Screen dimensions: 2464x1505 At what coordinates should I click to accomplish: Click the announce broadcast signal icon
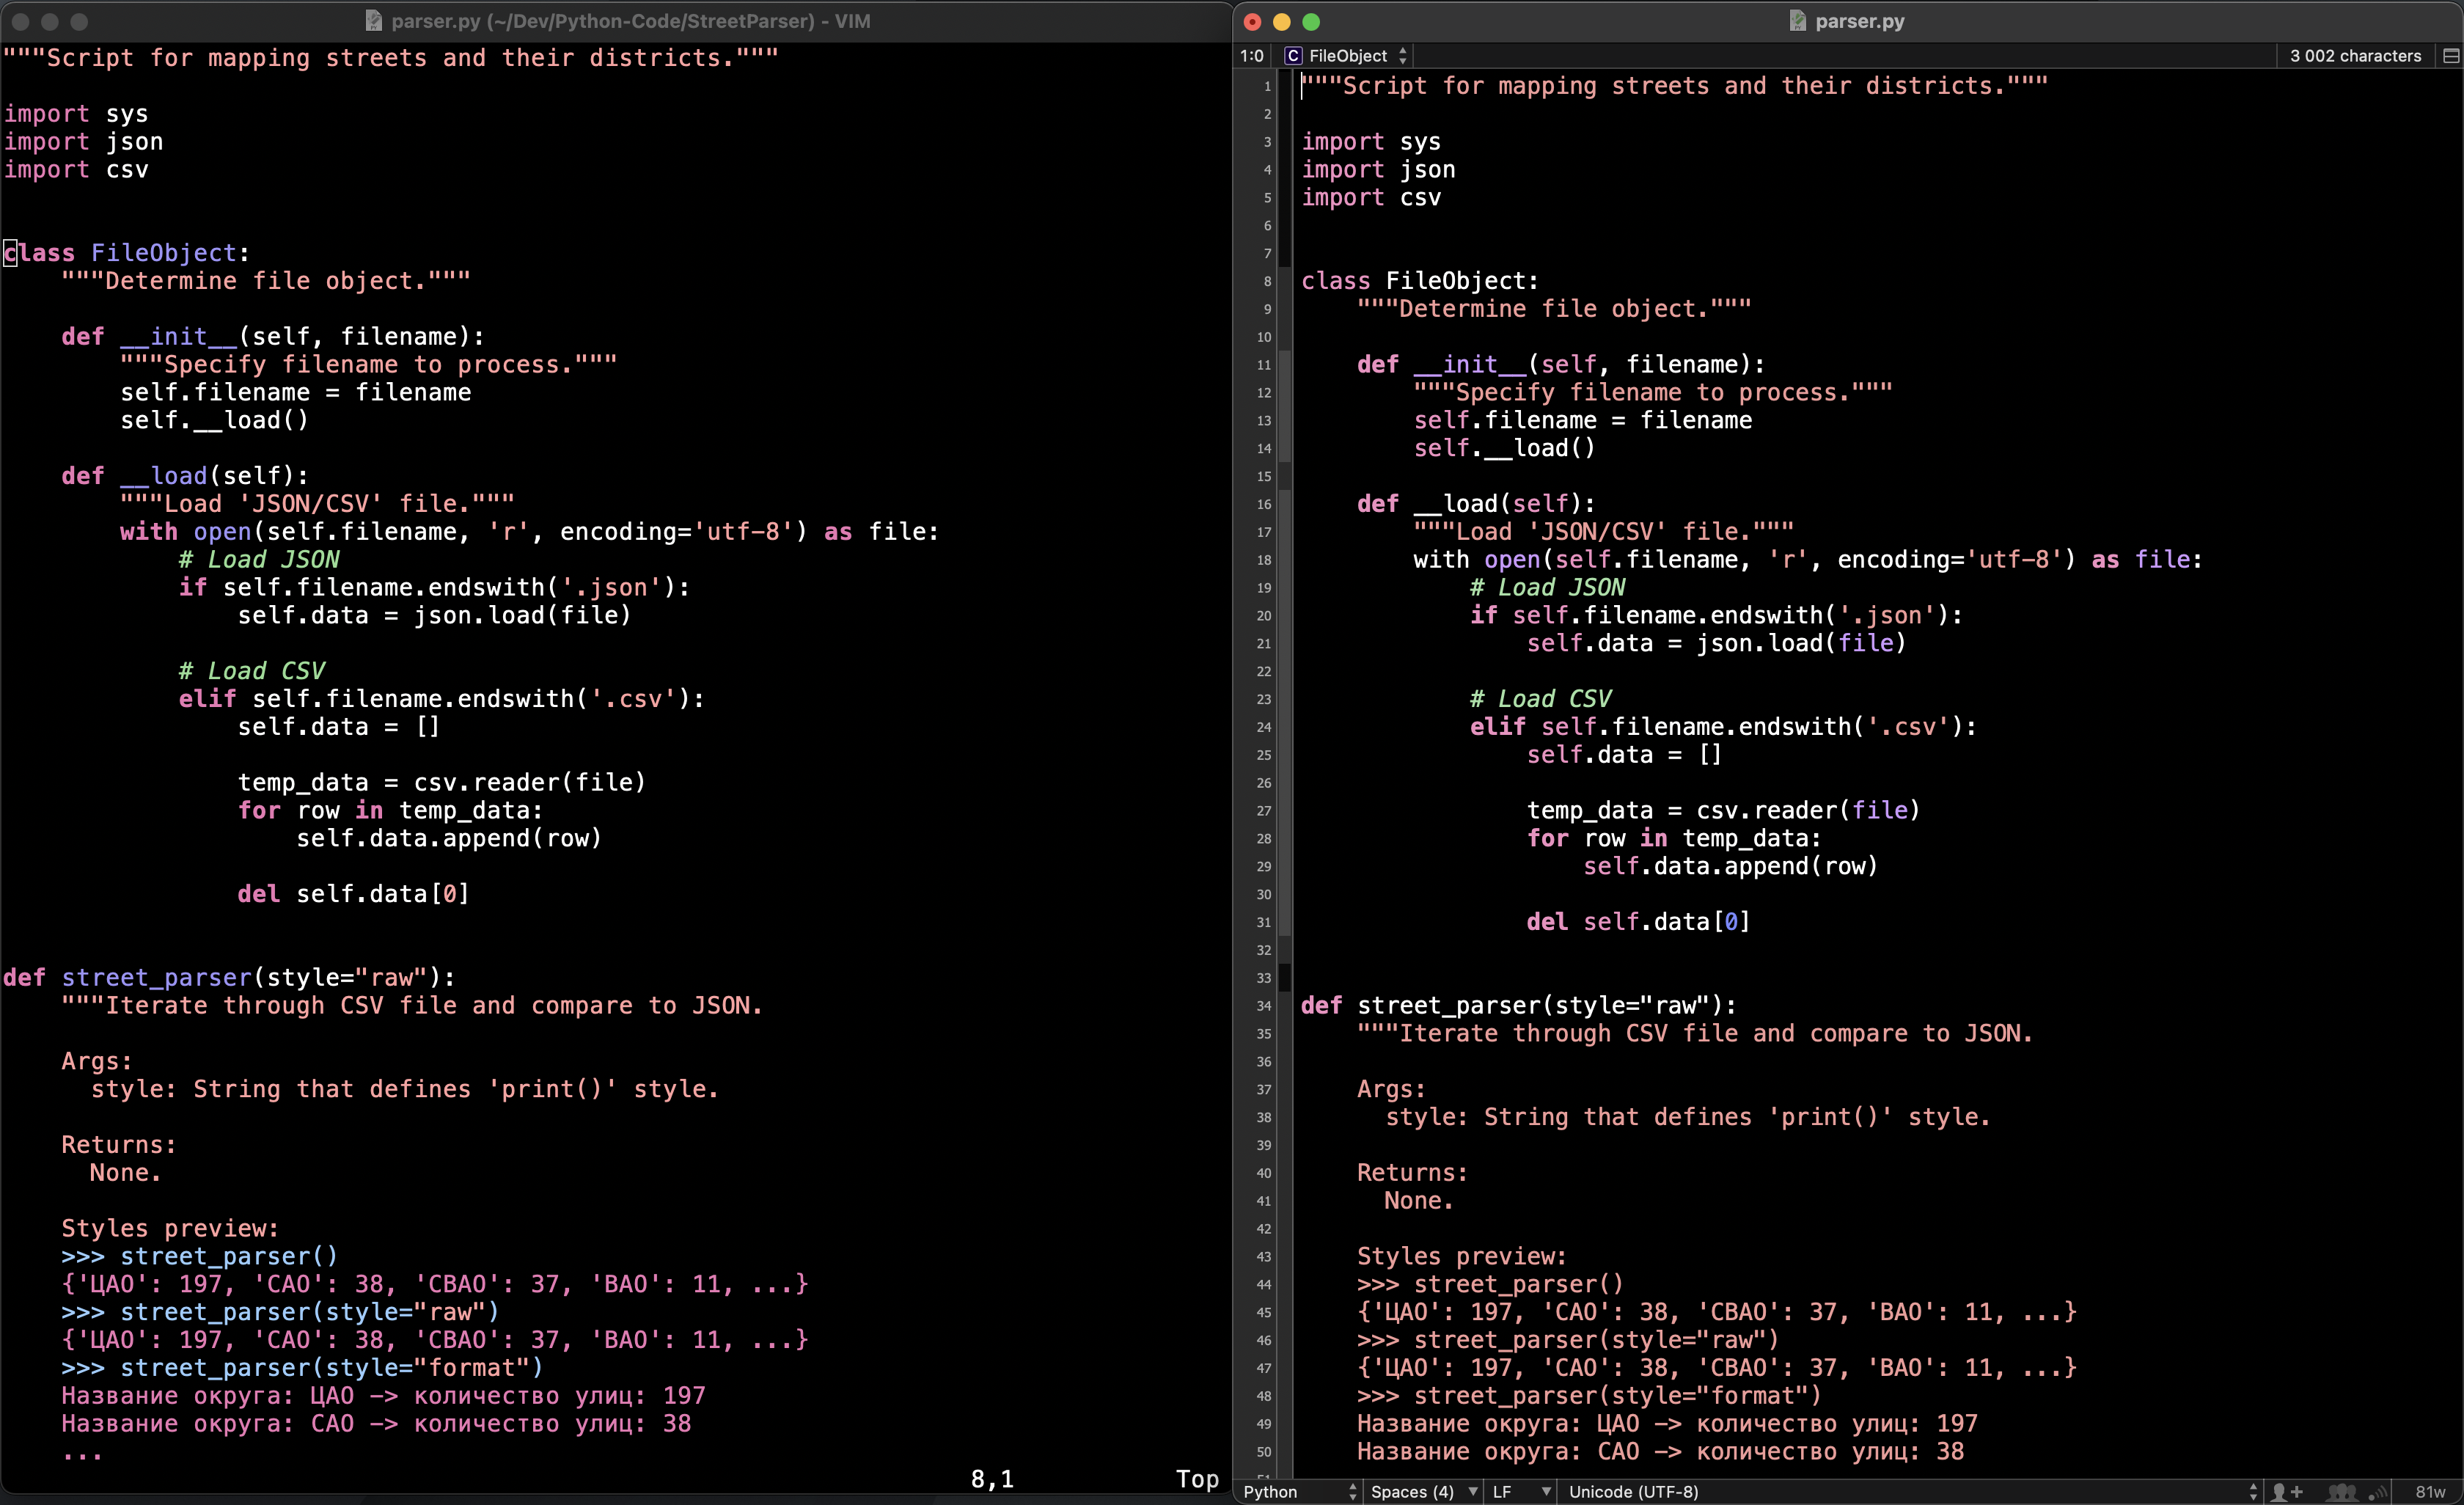2380,1491
